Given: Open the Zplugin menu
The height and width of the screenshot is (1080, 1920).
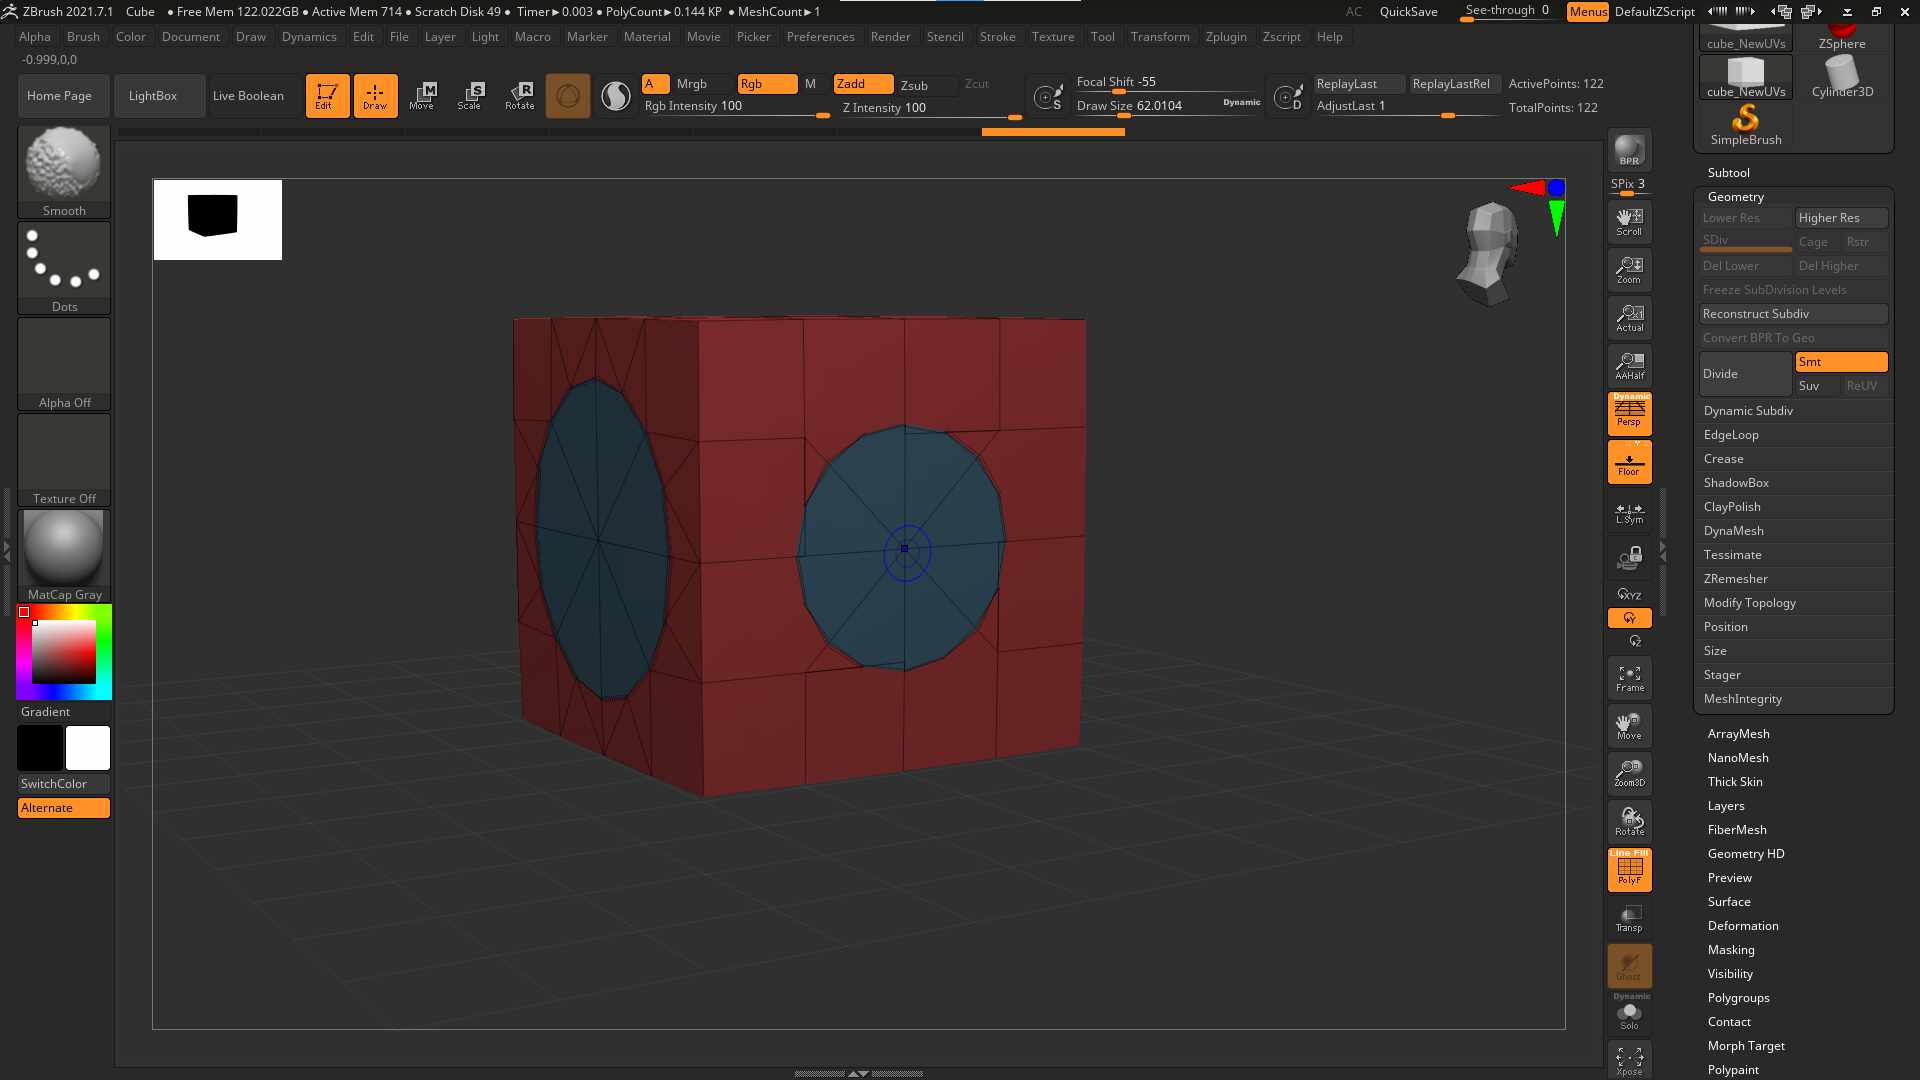Looking at the screenshot, I should [1226, 37].
